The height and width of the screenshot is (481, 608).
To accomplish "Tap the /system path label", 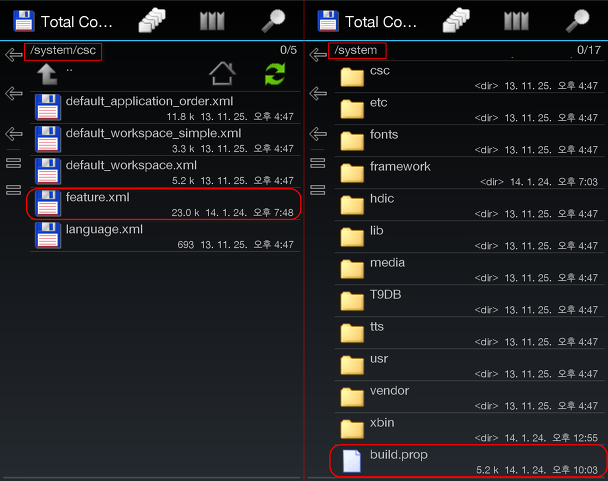I will click(x=356, y=50).
